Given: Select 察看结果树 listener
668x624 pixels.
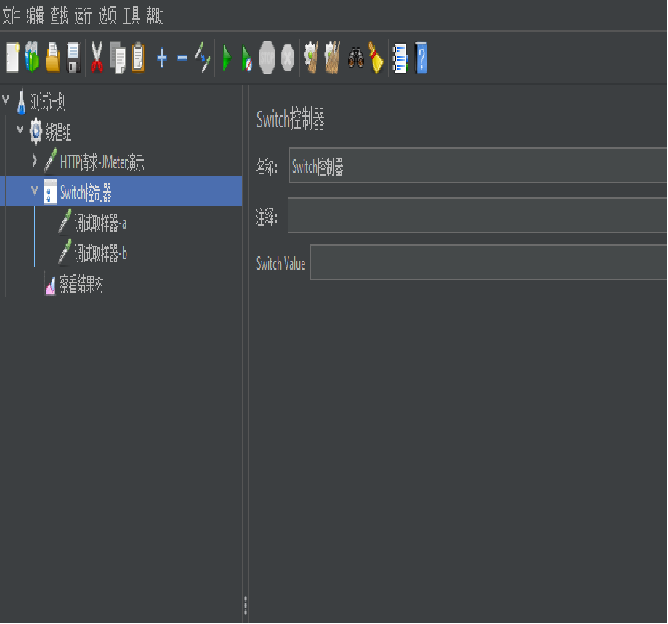Looking at the screenshot, I should 81,284.
